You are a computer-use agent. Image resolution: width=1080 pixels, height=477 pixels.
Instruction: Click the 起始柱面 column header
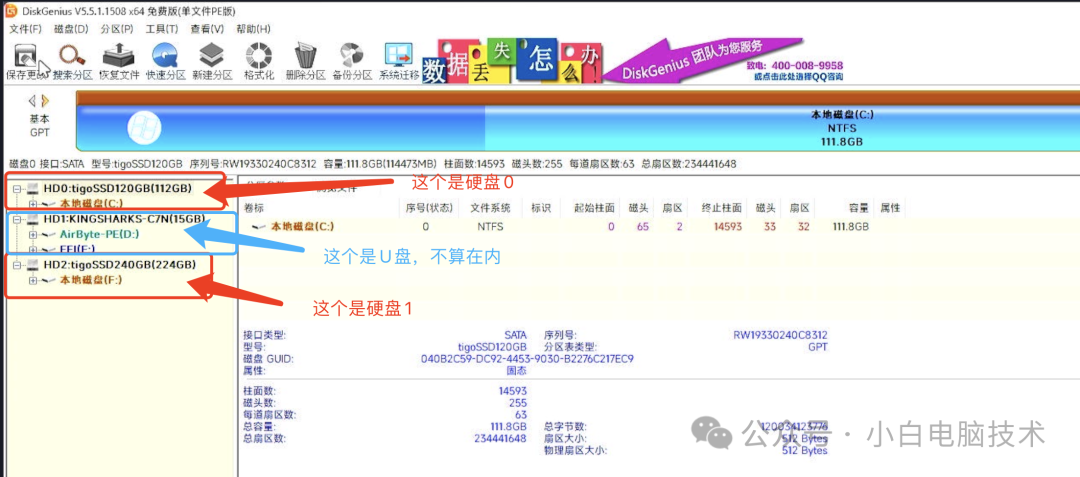coord(595,208)
